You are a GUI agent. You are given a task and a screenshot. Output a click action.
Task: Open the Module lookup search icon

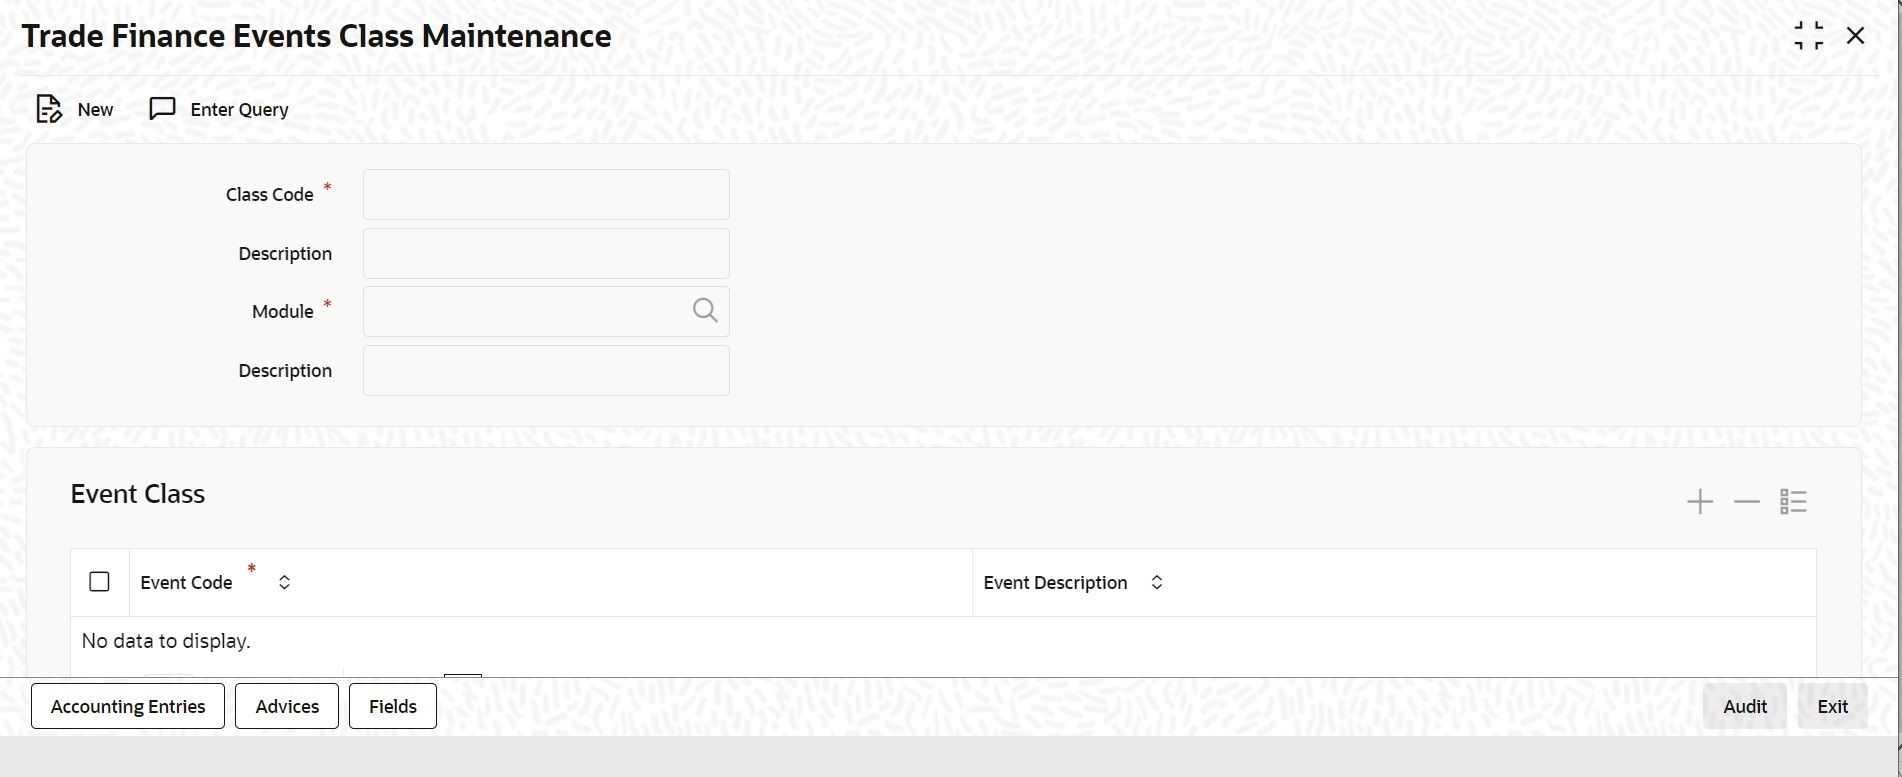tap(704, 310)
